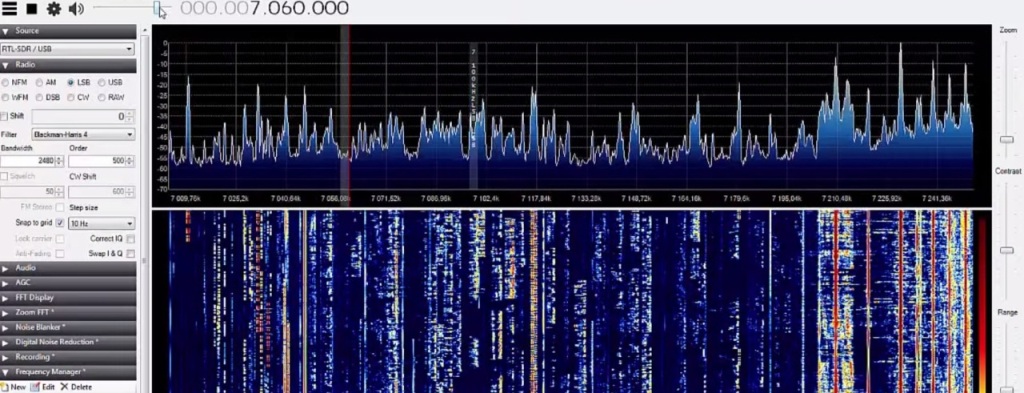Image resolution: width=1024 pixels, height=393 pixels.
Task: Enable the Shift checkbox
Action: click(x=5, y=116)
